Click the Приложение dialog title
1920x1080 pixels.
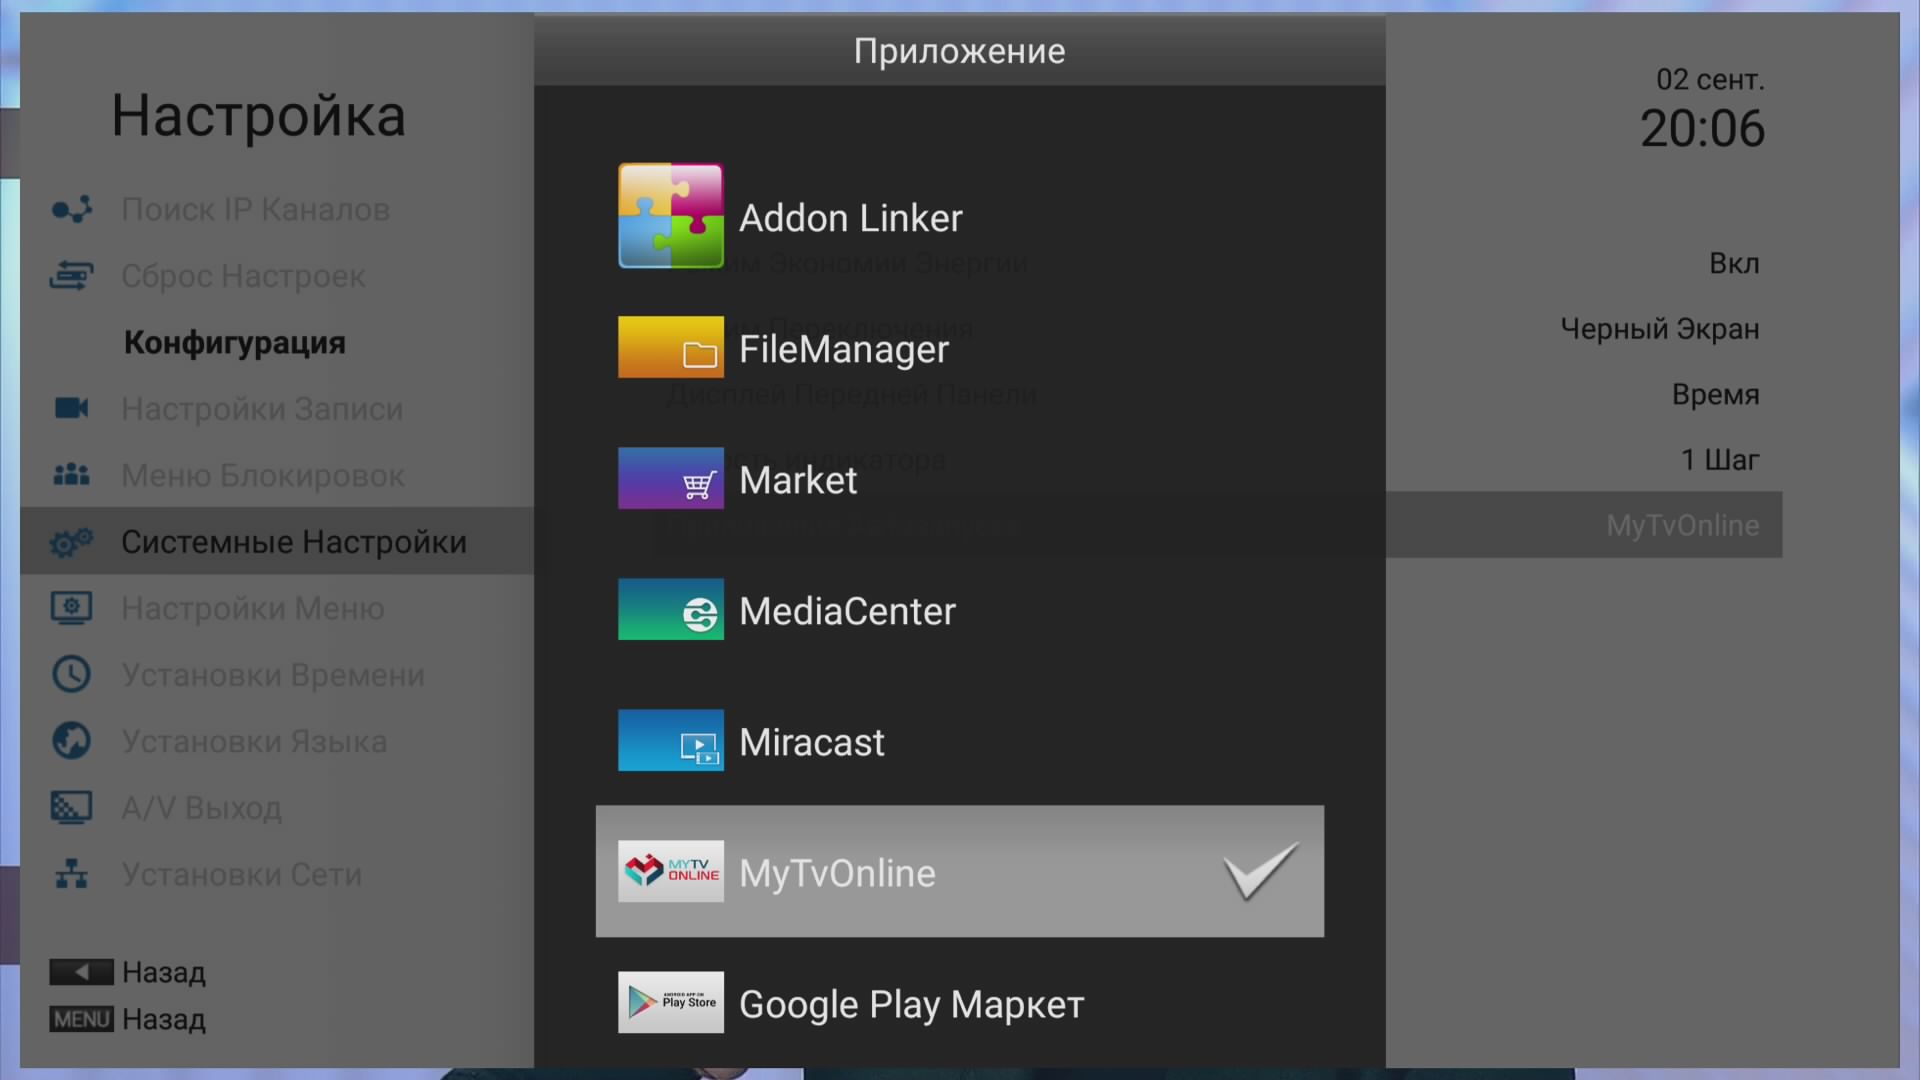point(960,51)
